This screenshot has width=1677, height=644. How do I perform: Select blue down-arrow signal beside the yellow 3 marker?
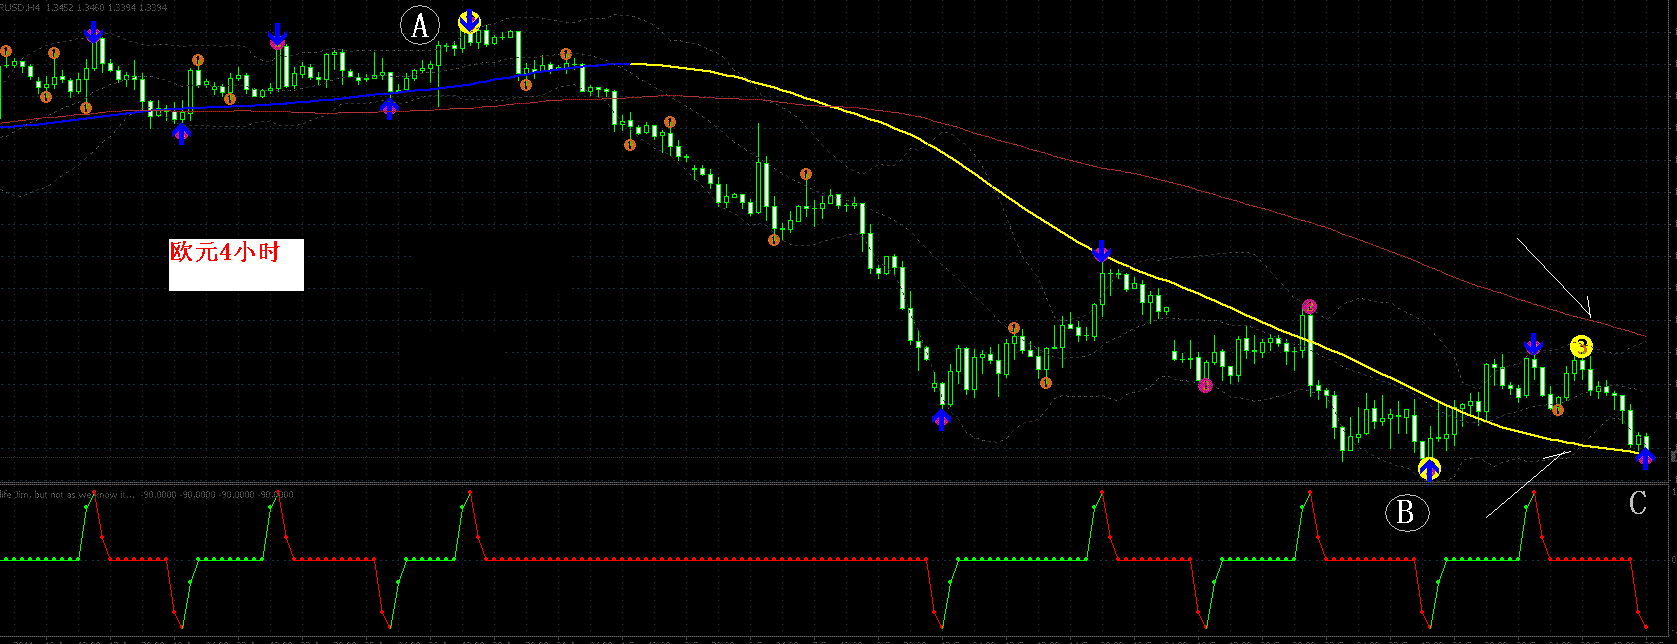pyautogui.click(x=1532, y=344)
